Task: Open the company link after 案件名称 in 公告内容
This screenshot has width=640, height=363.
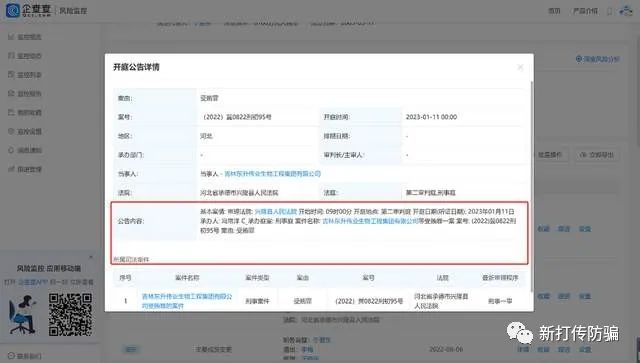Action: click(x=370, y=221)
